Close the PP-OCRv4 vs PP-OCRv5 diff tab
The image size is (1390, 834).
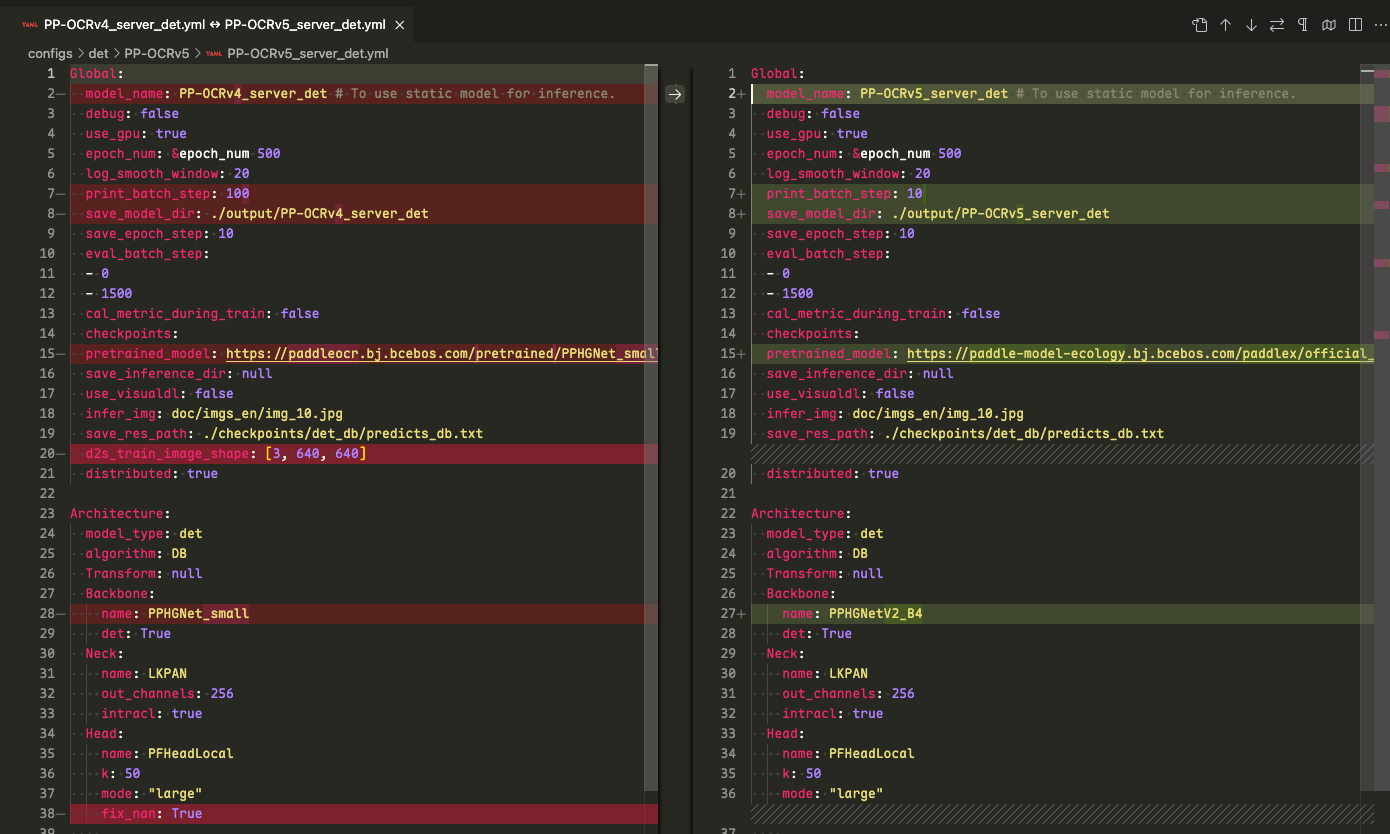(x=399, y=25)
